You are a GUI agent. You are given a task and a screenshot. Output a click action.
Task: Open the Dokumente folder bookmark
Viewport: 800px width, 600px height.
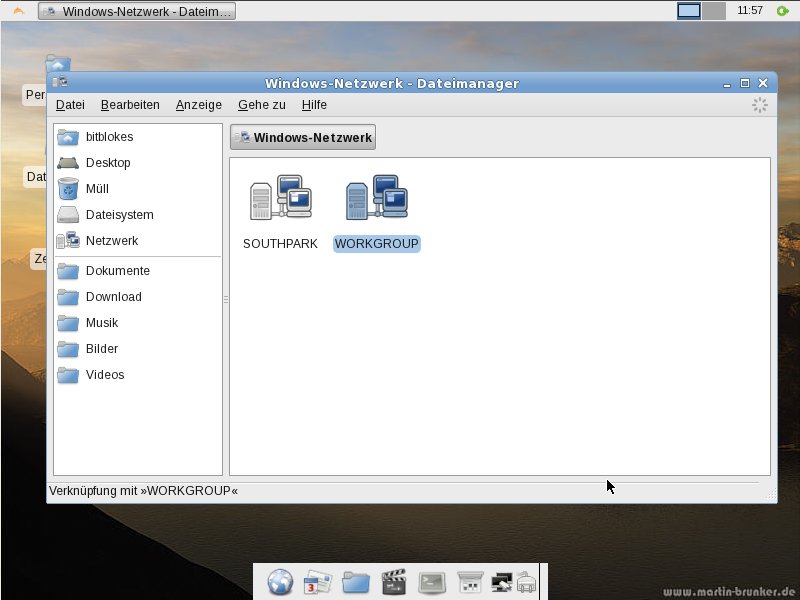(138, 271)
